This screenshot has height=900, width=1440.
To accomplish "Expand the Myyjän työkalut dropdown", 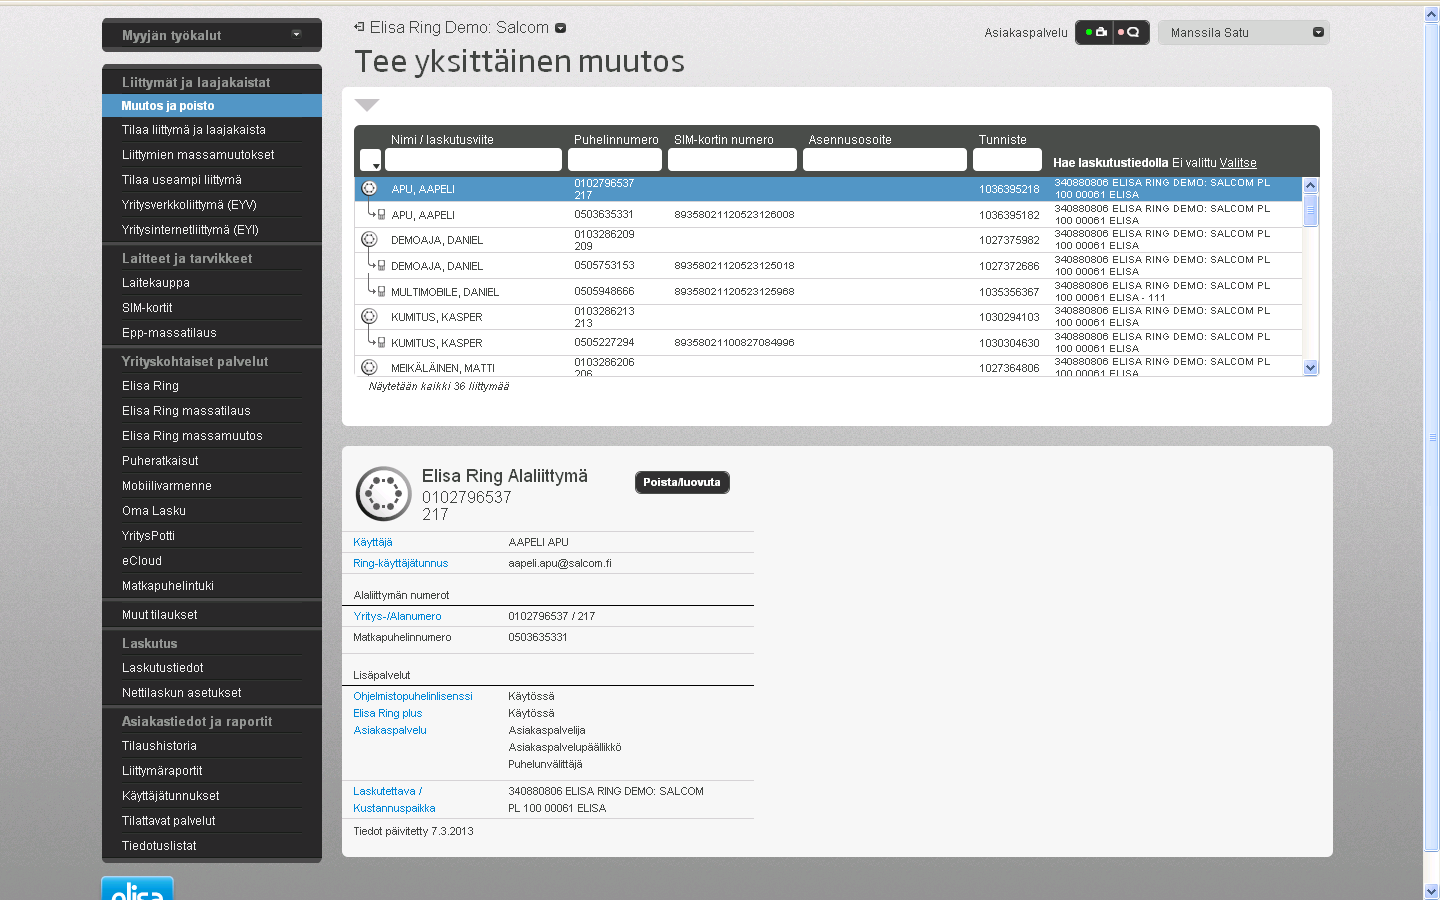I will (x=296, y=34).
